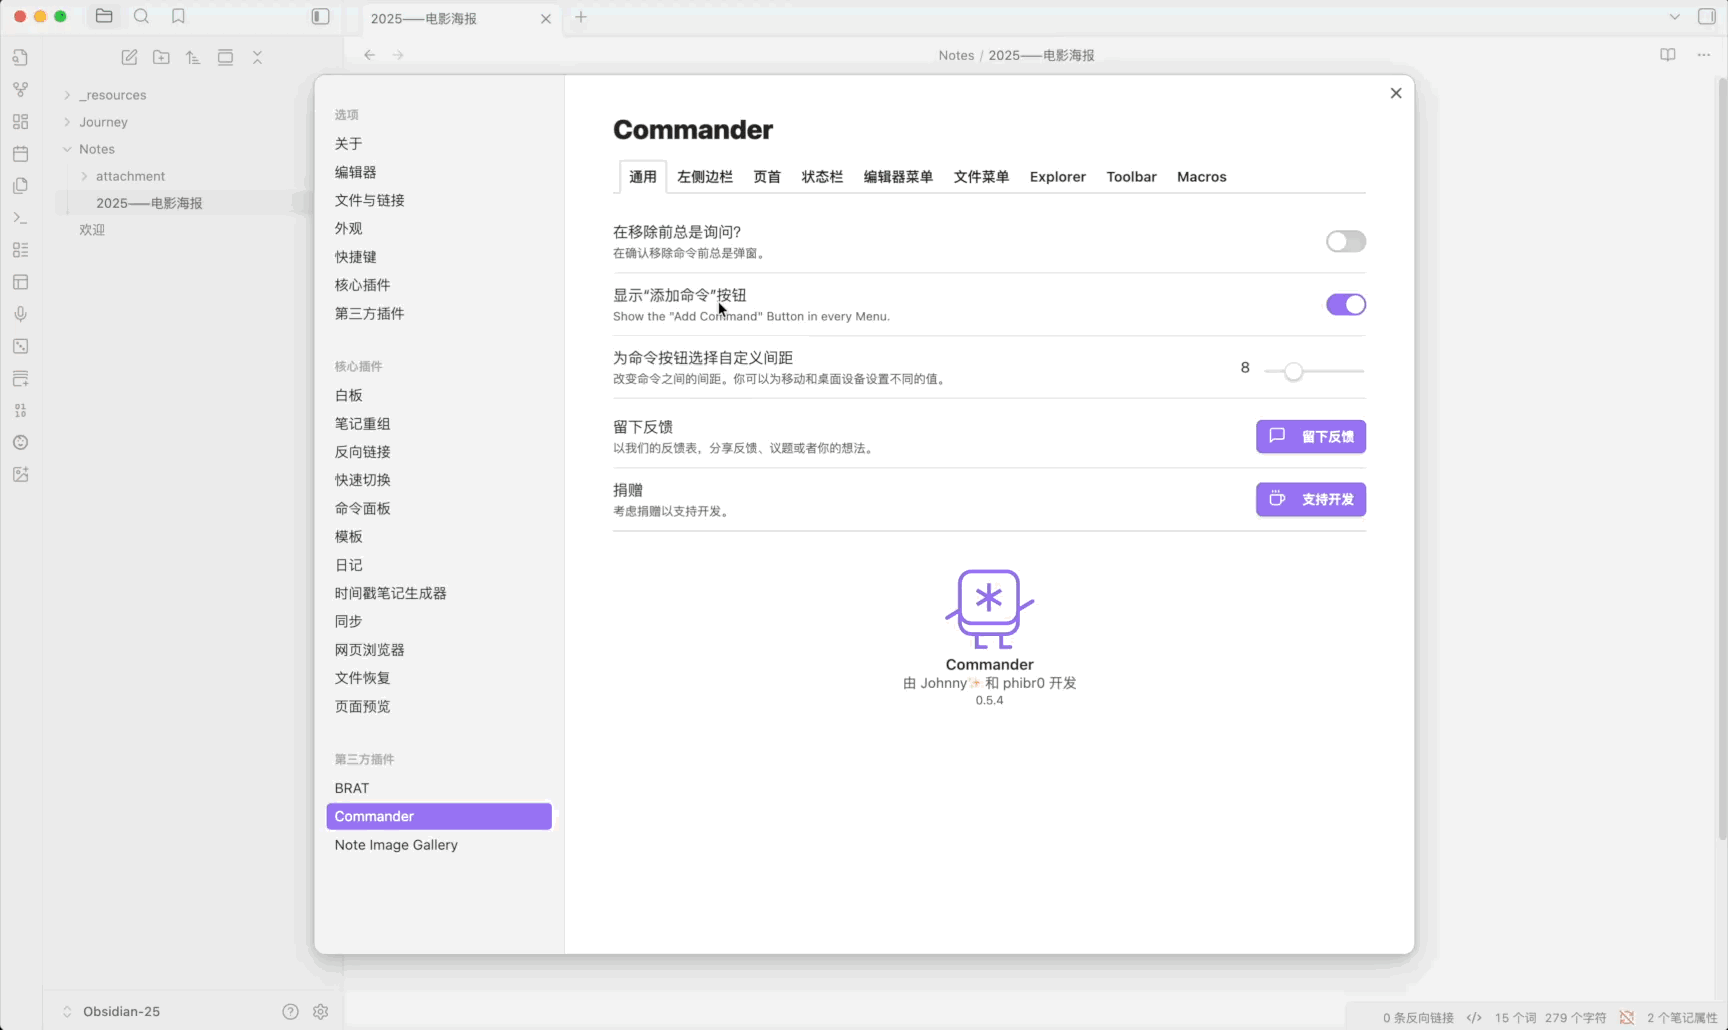
Task: Start audio recorder microphone ribbon icon
Action: click(x=20, y=314)
